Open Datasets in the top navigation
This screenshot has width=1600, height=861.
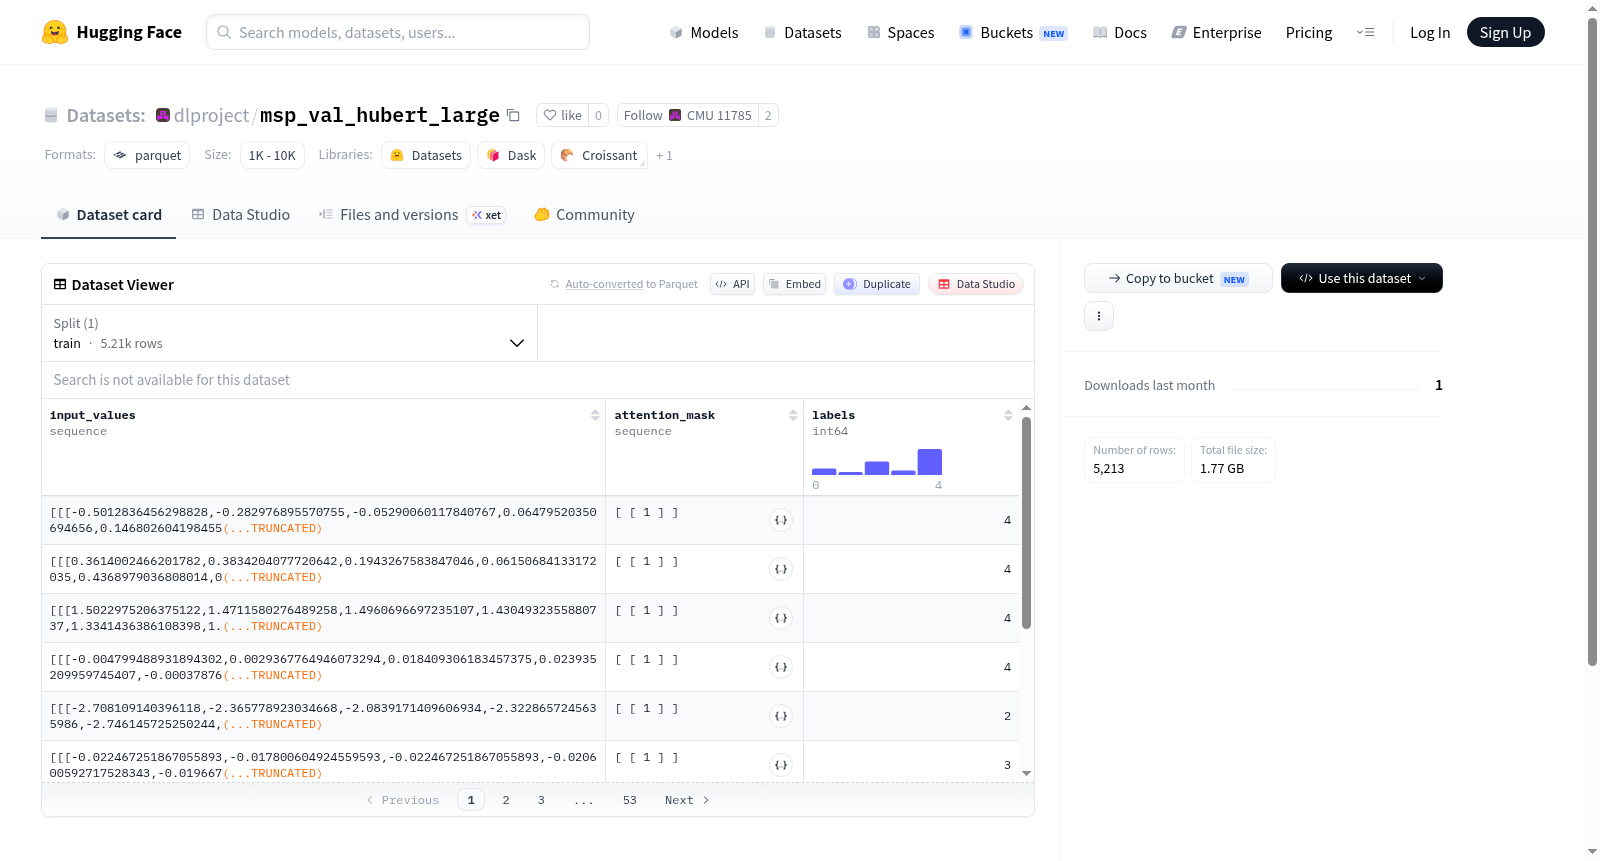point(802,32)
